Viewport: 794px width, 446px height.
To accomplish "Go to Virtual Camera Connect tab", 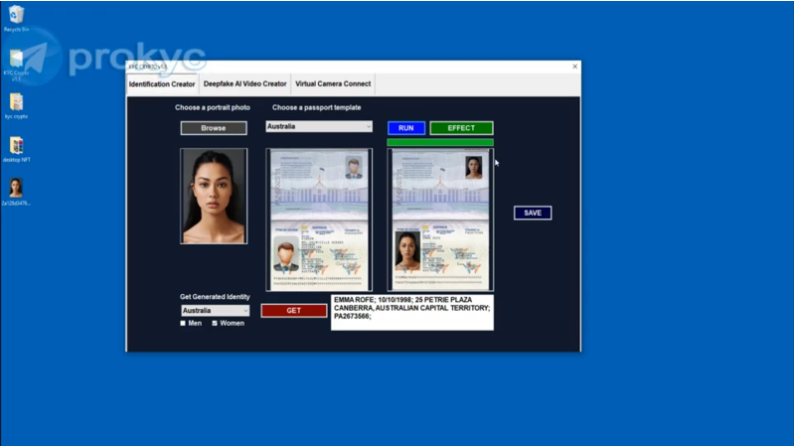I will coord(333,84).
